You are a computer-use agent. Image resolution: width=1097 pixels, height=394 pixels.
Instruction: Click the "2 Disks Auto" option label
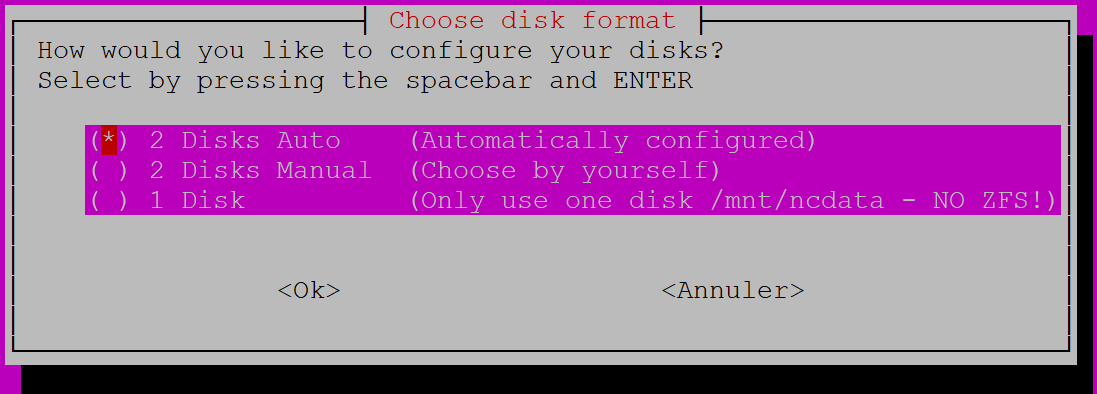[245, 141]
